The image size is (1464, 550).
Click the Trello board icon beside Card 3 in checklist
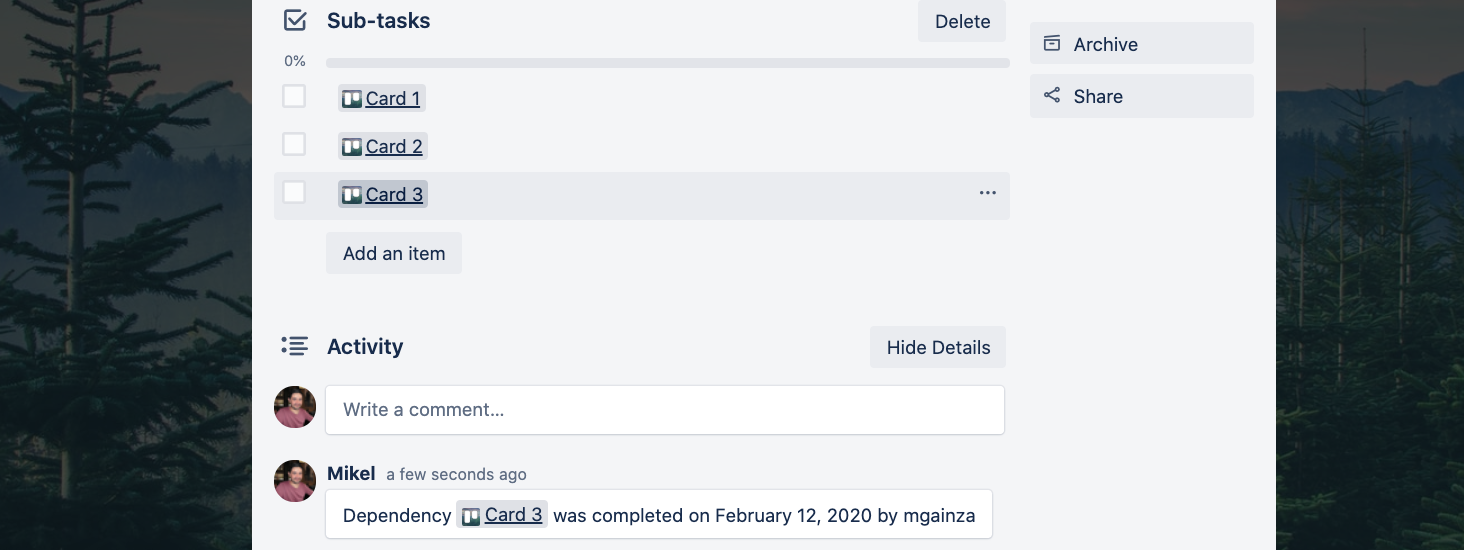pos(352,195)
